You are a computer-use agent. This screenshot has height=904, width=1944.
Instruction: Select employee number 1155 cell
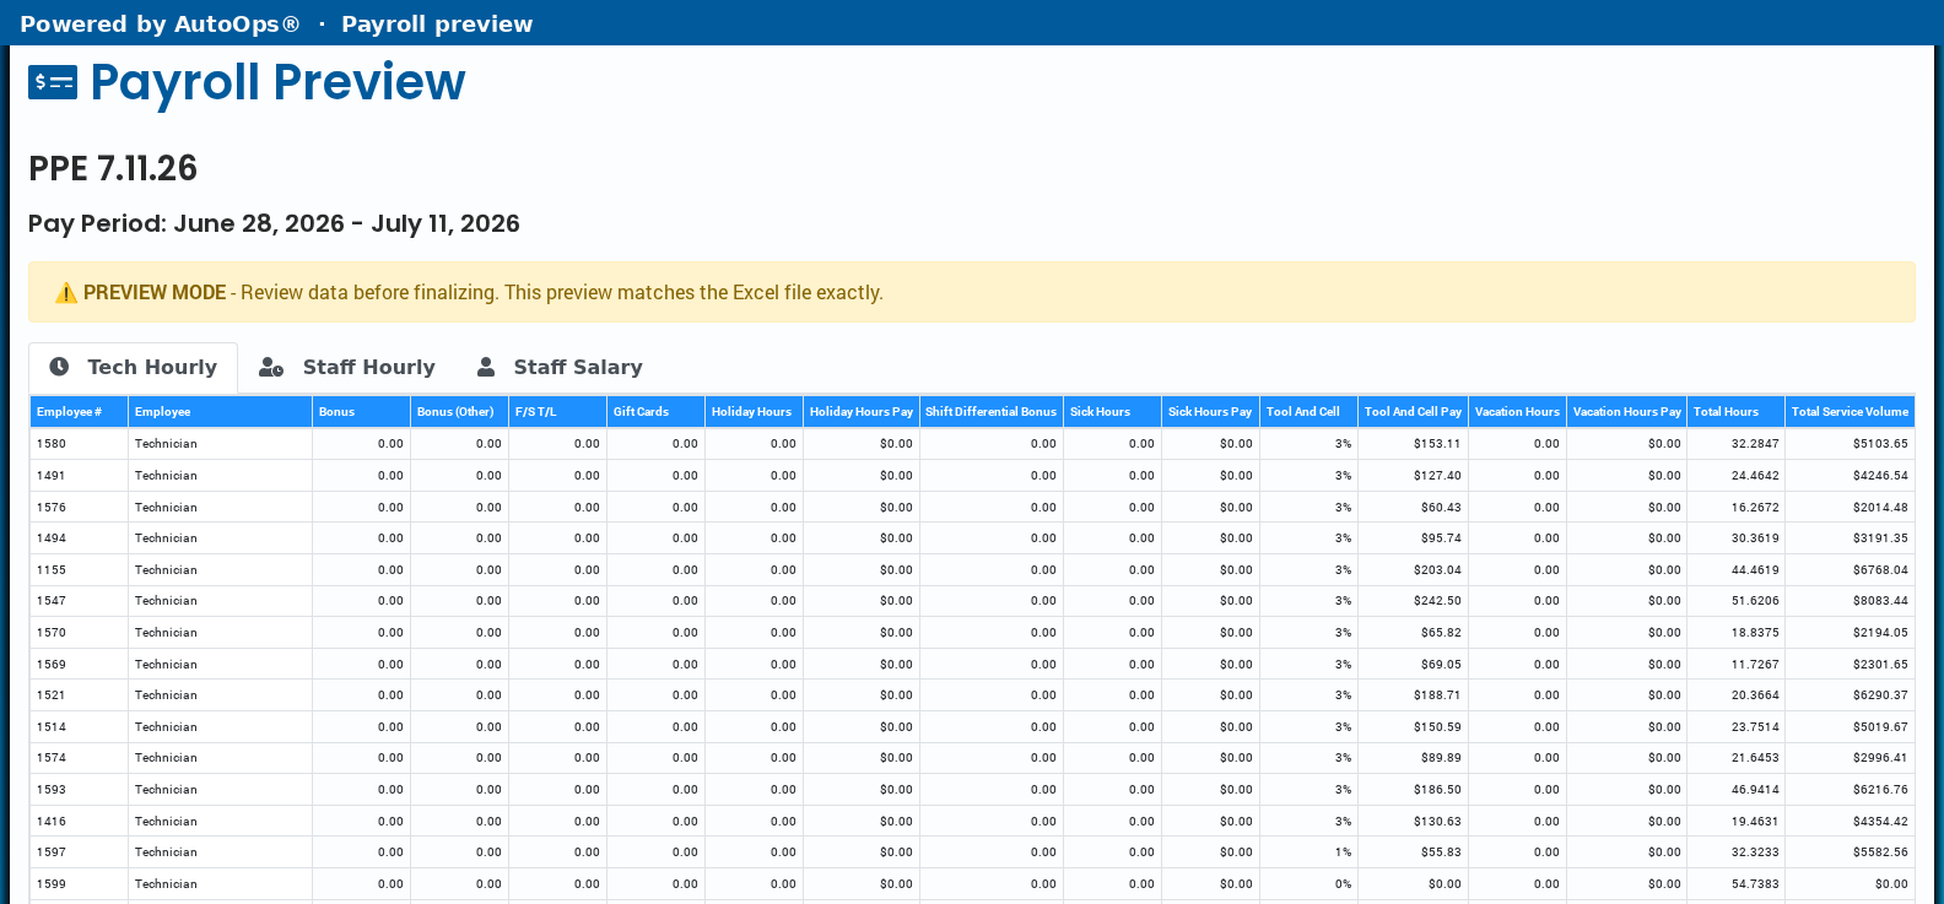pyautogui.click(x=79, y=570)
